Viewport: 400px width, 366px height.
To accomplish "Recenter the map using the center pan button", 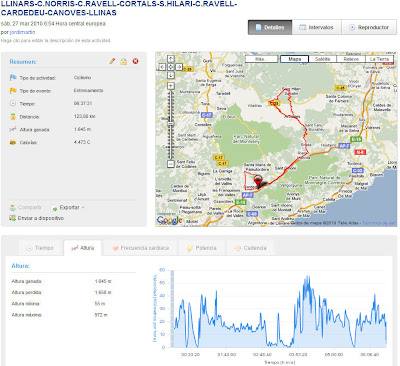I will pyautogui.click(x=171, y=67).
